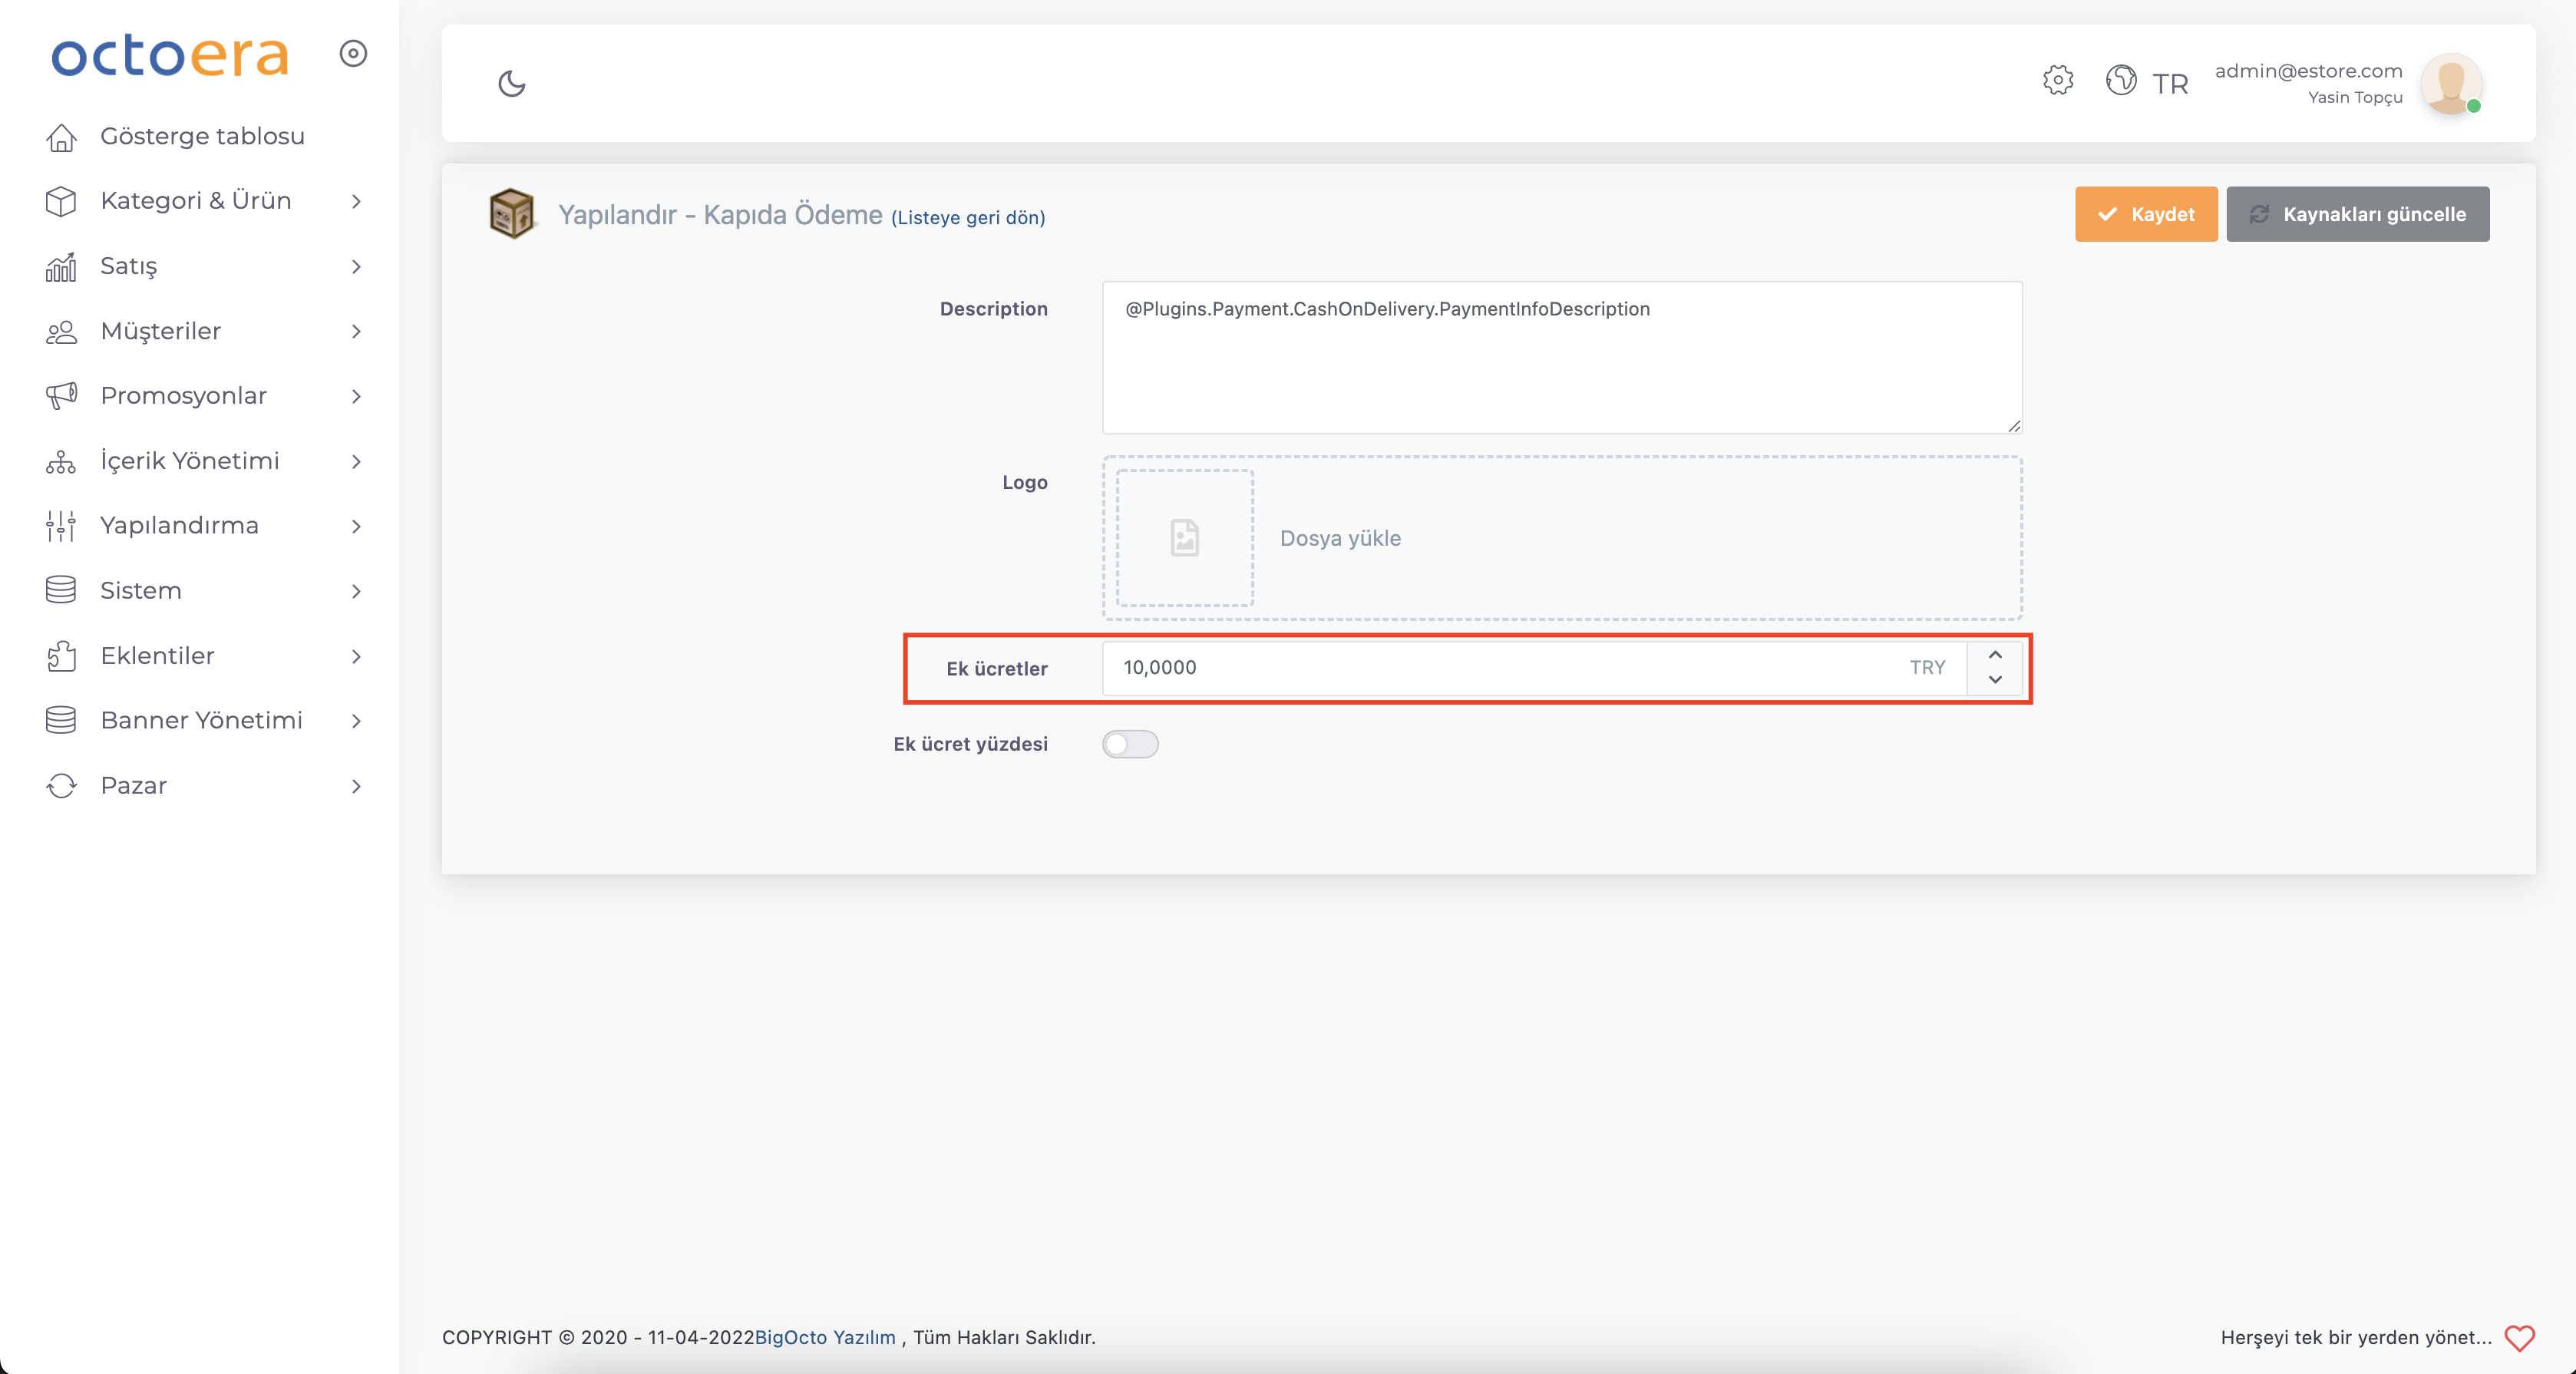Decrease Ek ücretler value with down arrow
This screenshot has height=1374, width=2576.
tap(1994, 680)
